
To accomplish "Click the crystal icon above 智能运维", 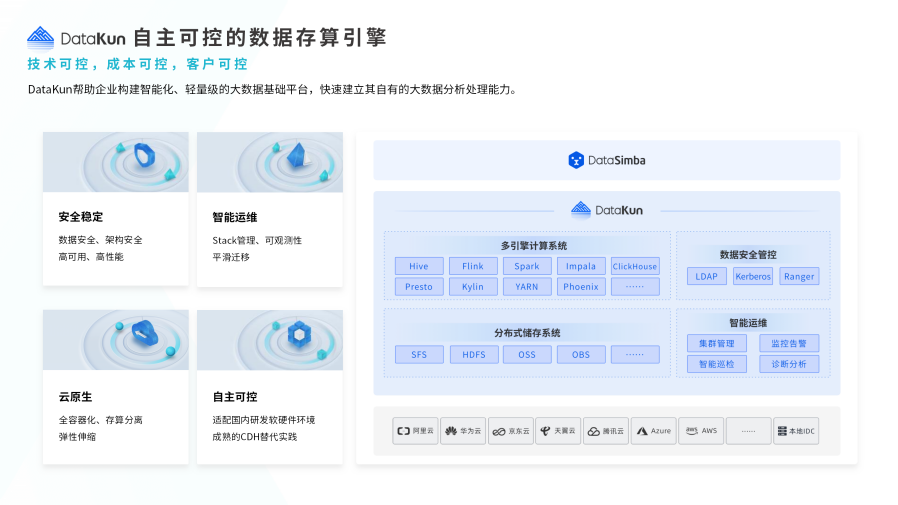I will (297, 155).
